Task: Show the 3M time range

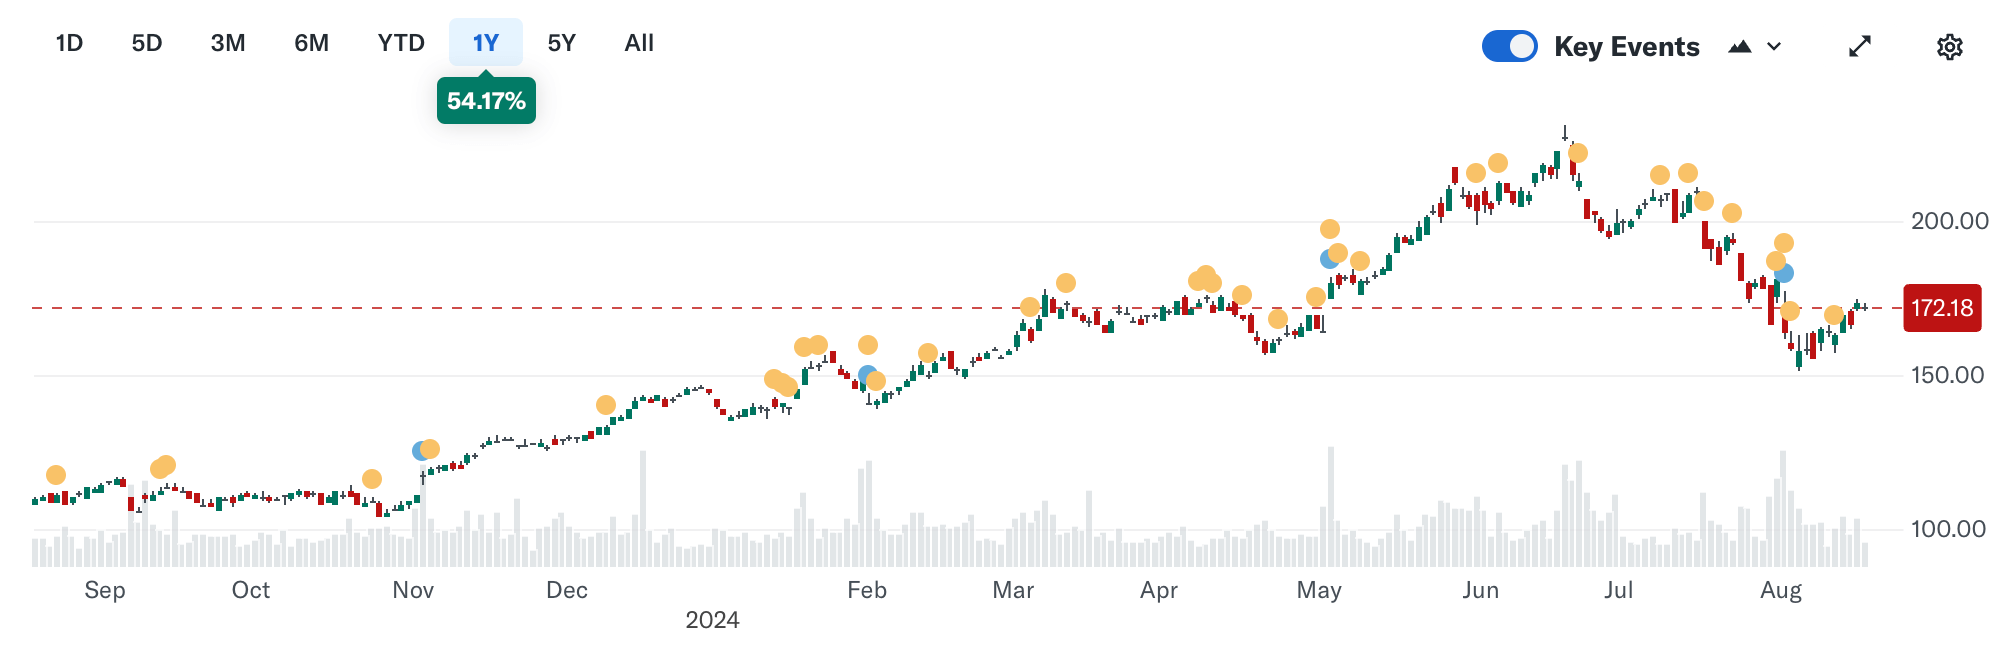Action: 228,43
